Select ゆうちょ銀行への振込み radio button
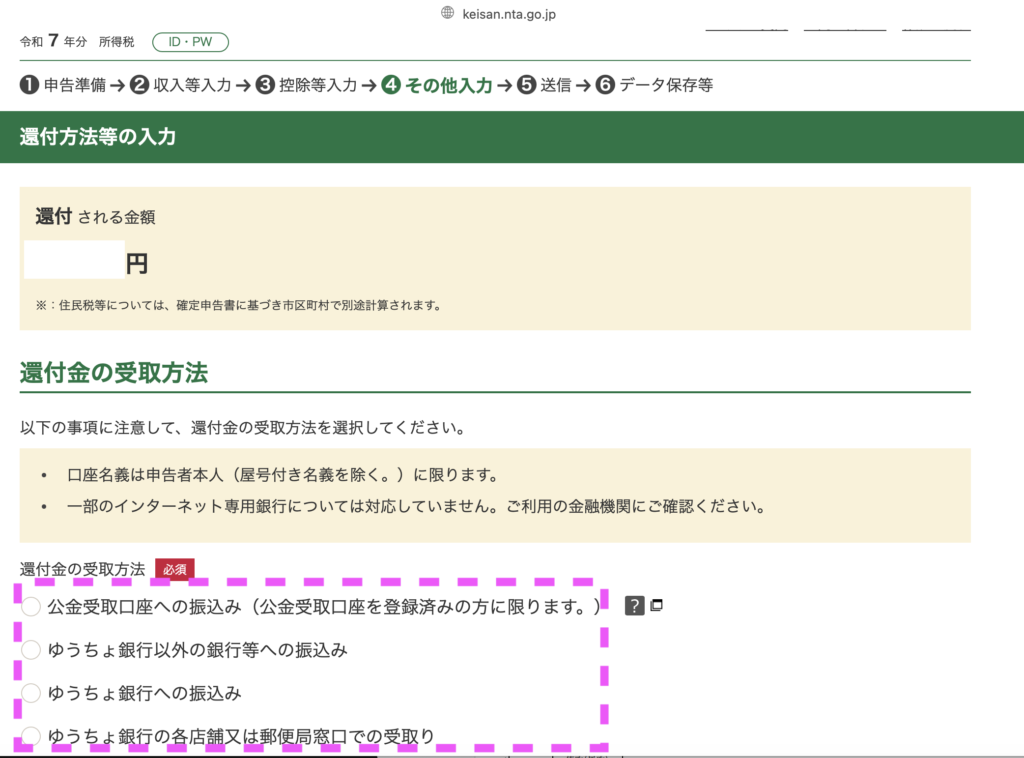 [x=31, y=693]
